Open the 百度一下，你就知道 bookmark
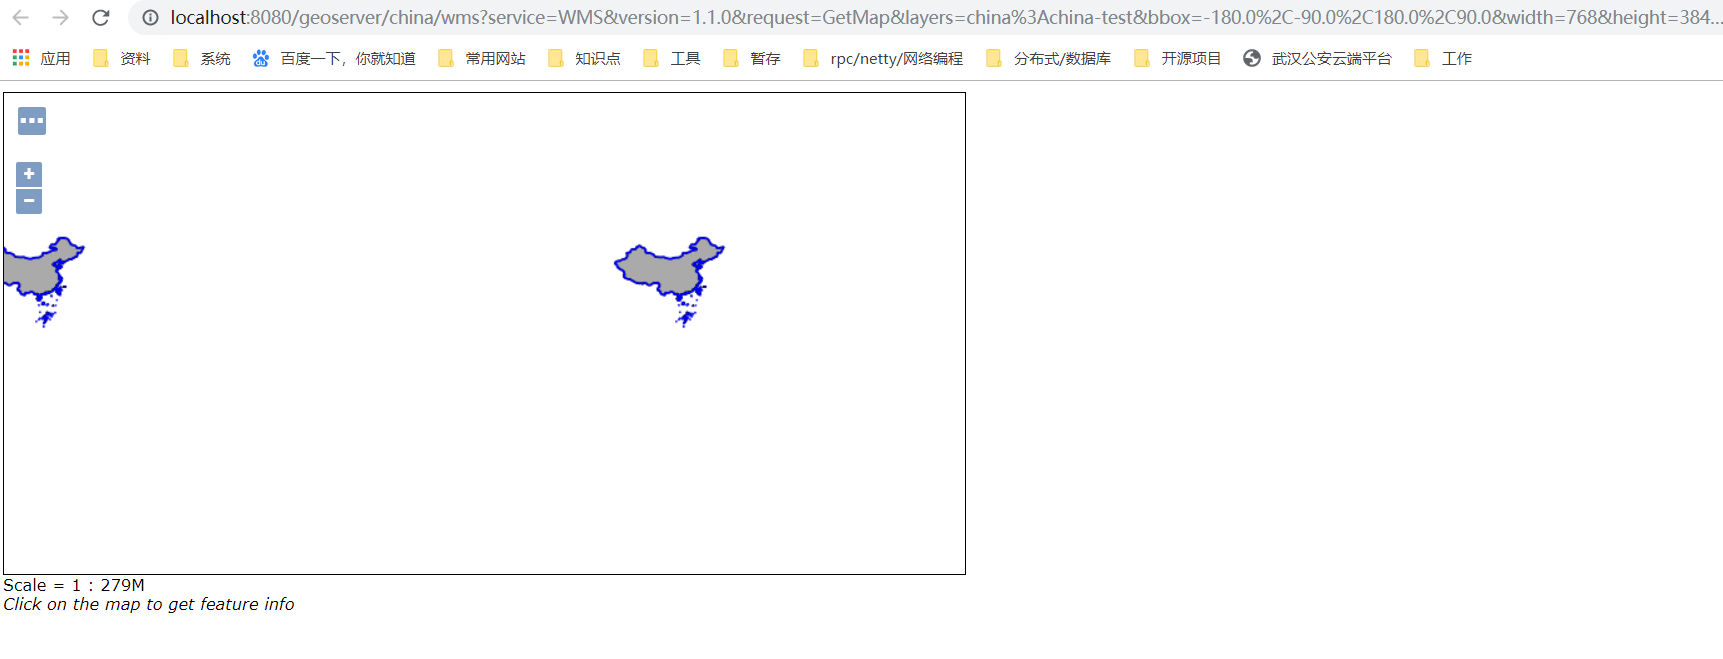This screenshot has width=1723, height=659. (x=334, y=58)
